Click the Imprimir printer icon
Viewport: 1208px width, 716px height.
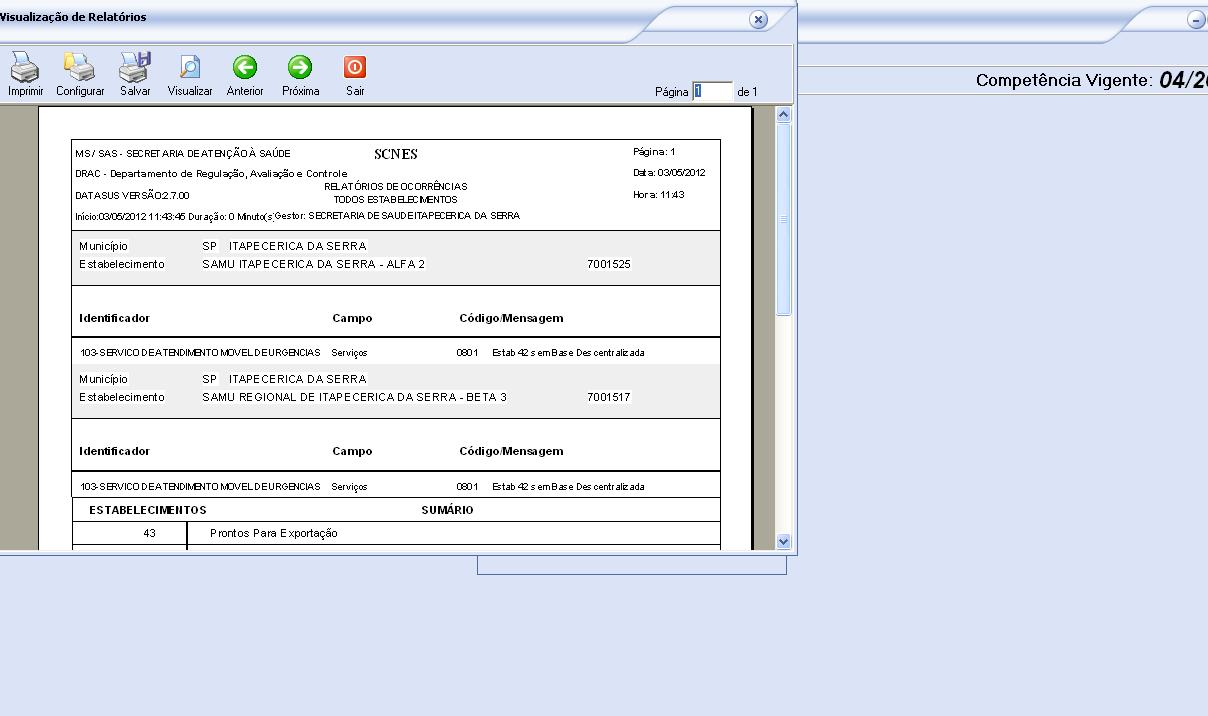click(25, 68)
